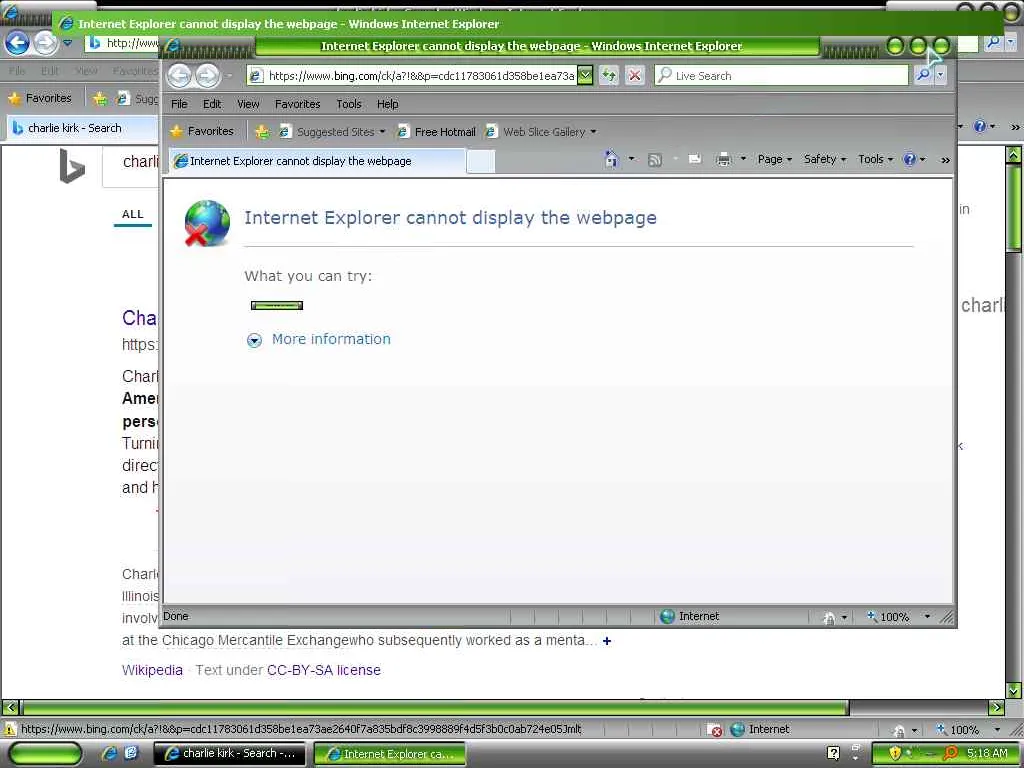Click More information link text

pyautogui.click(x=331, y=339)
